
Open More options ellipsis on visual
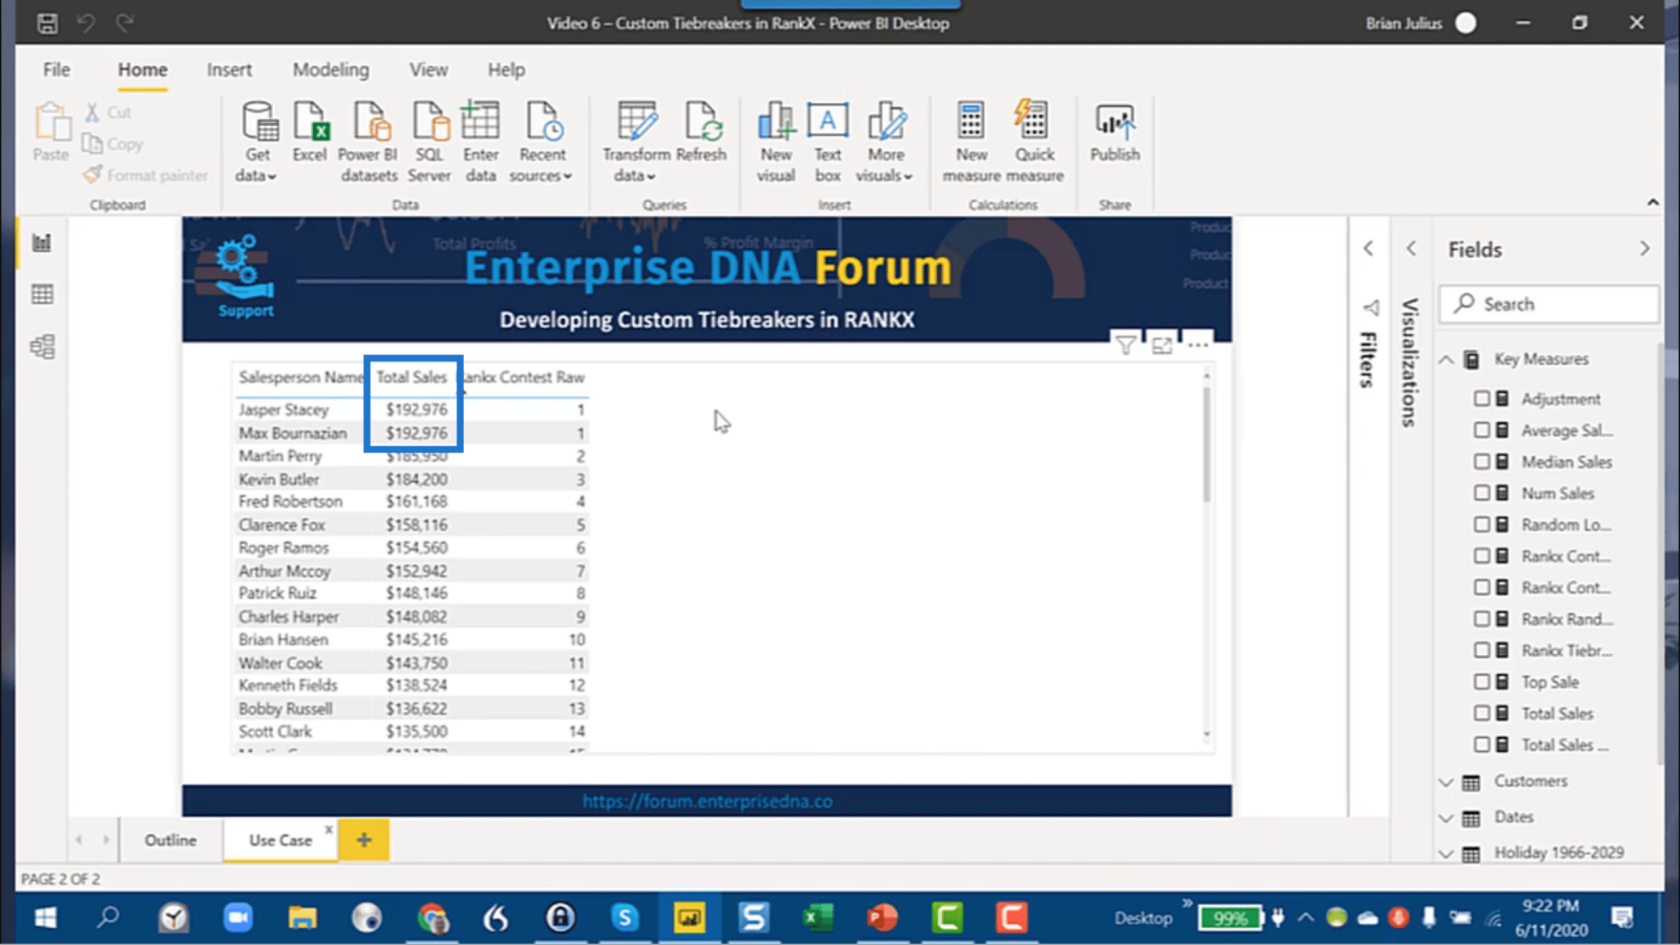coord(1197,345)
